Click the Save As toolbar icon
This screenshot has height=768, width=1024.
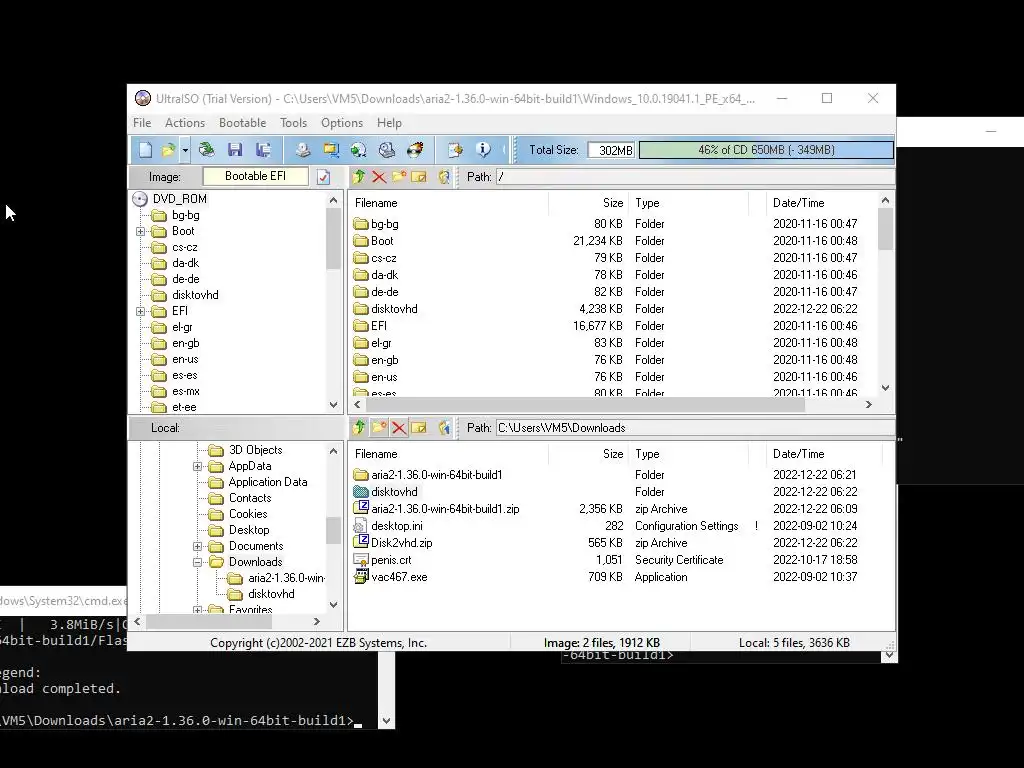(x=263, y=150)
